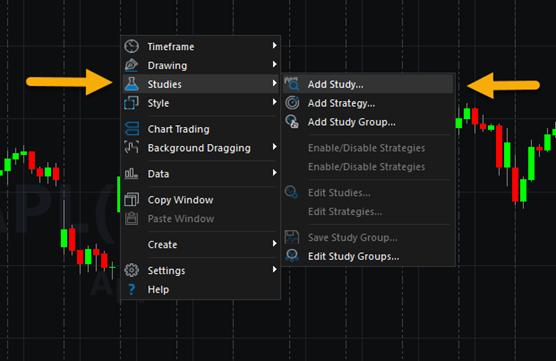Expand the Data submenu arrow

coord(274,172)
